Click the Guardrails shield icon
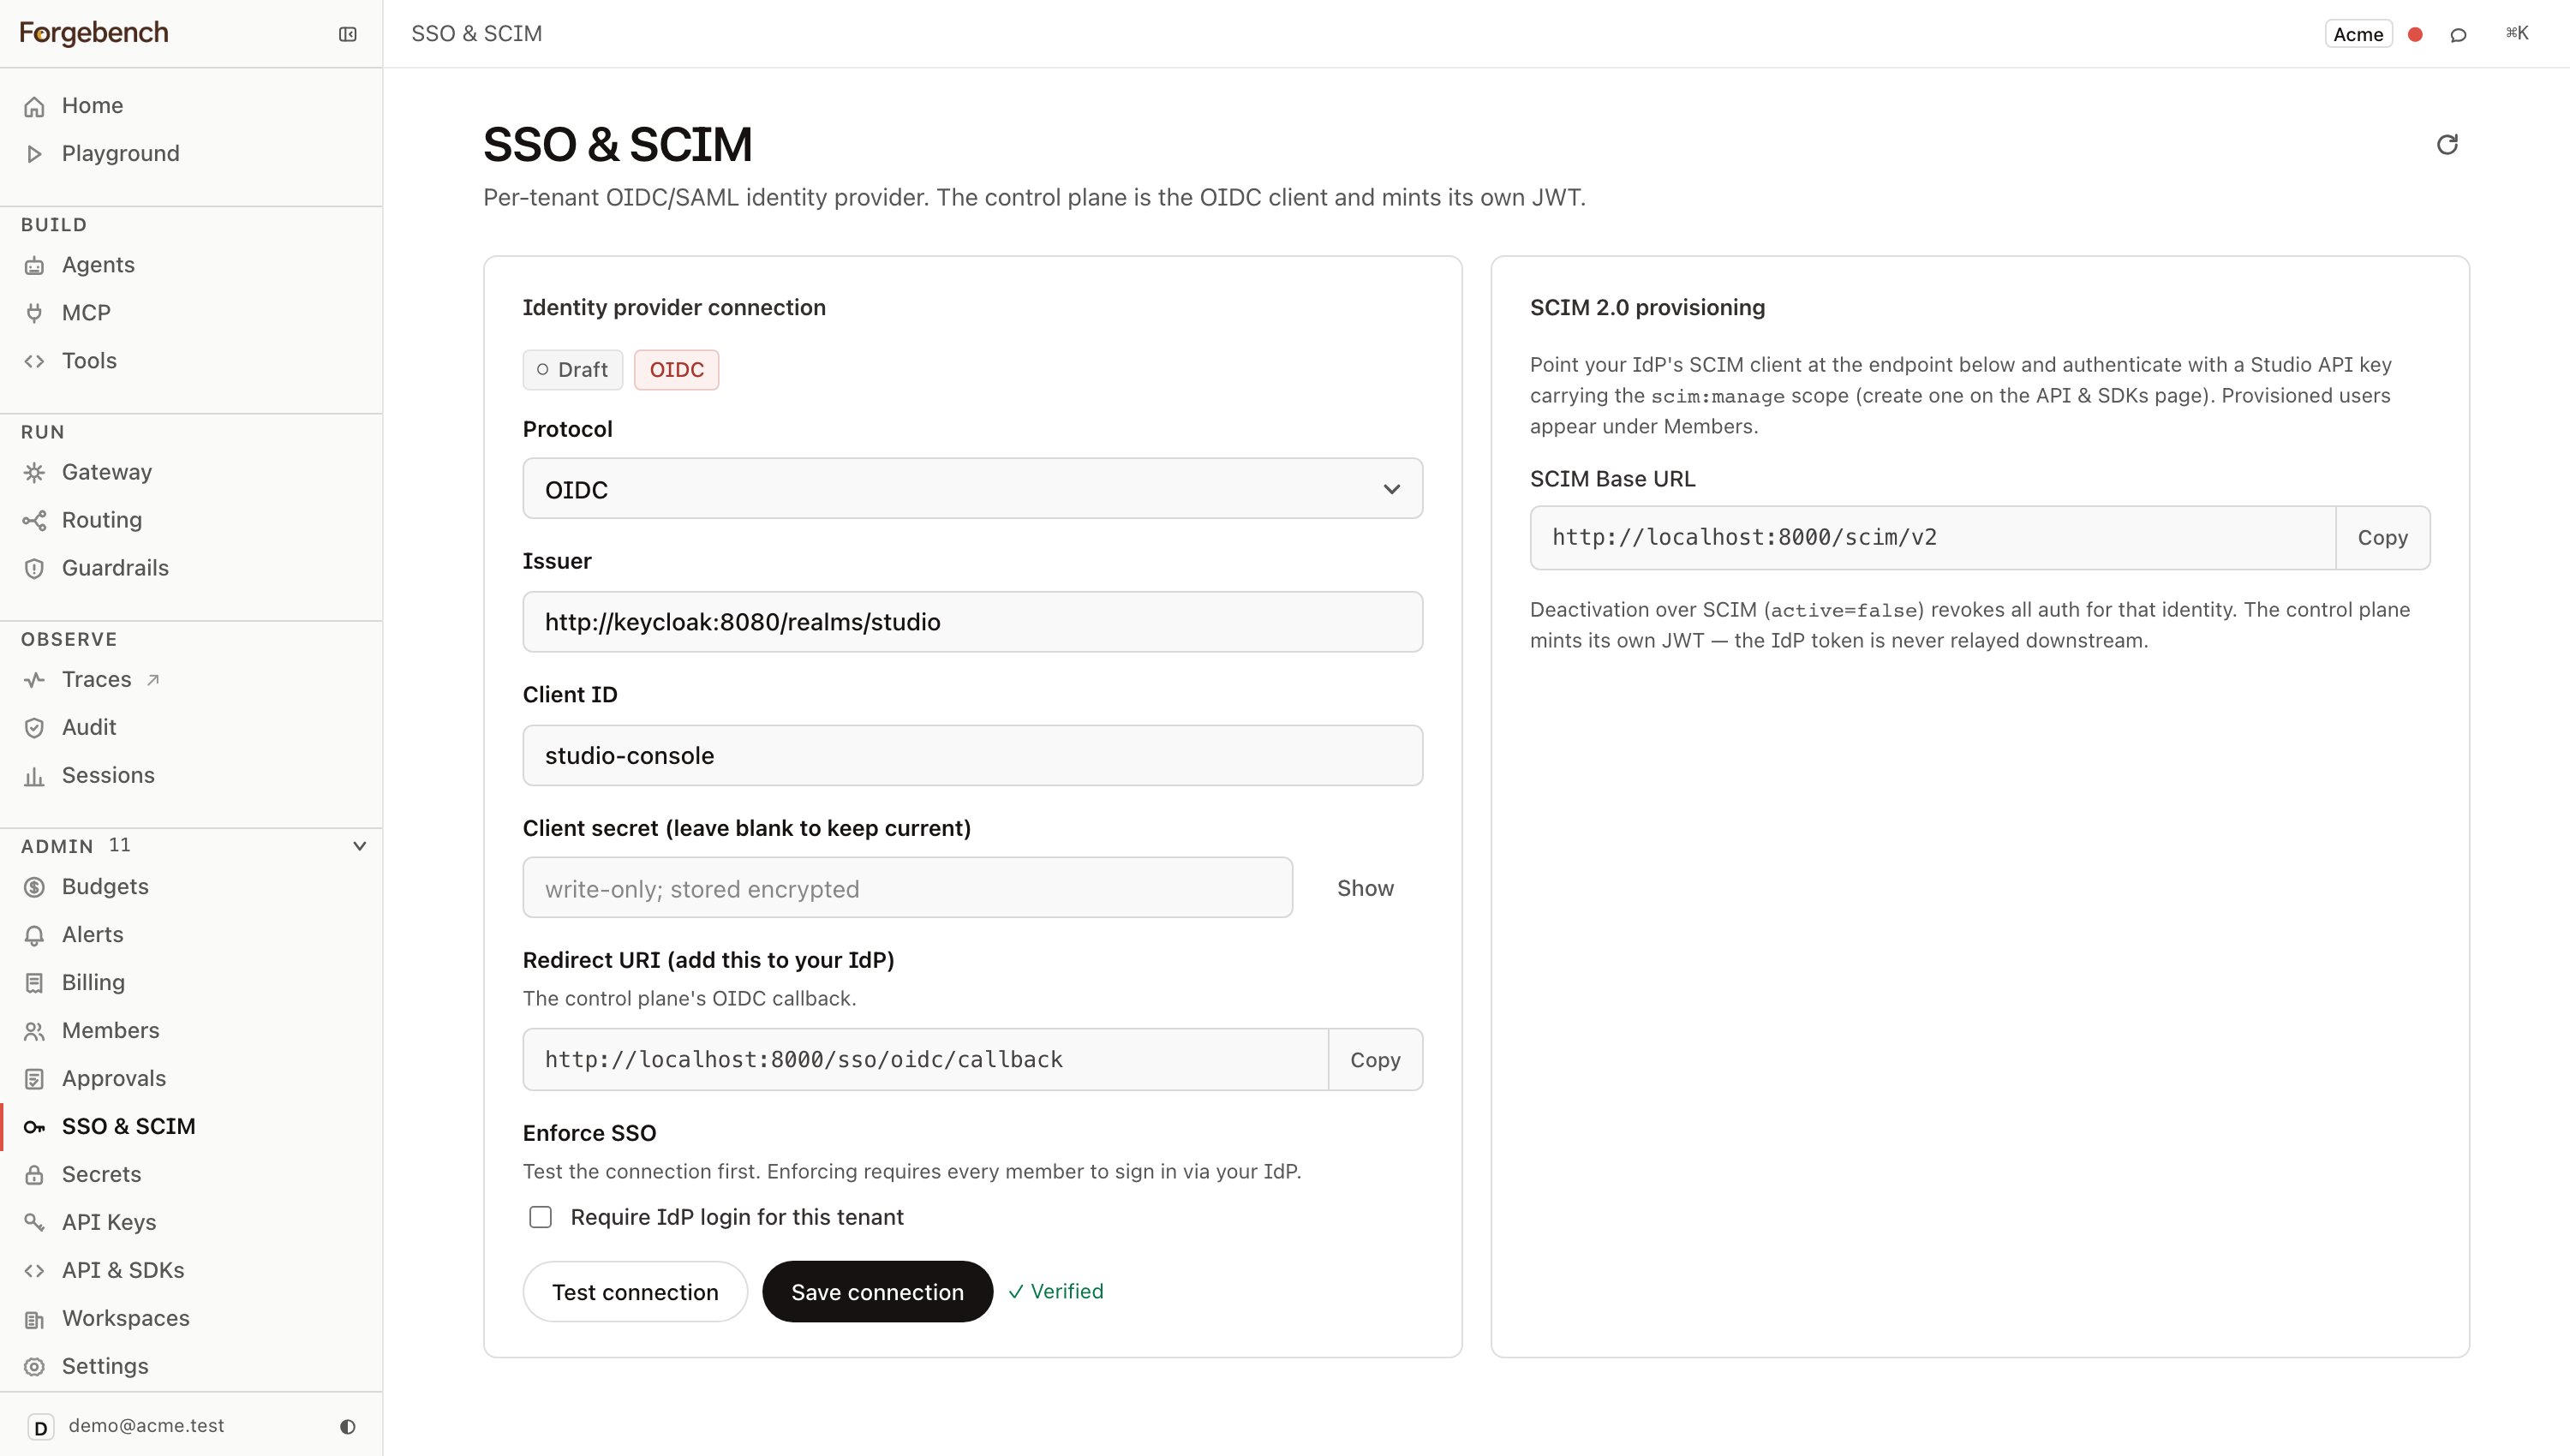This screenshot has width=2570, height=1456. [x=34, y=568]
